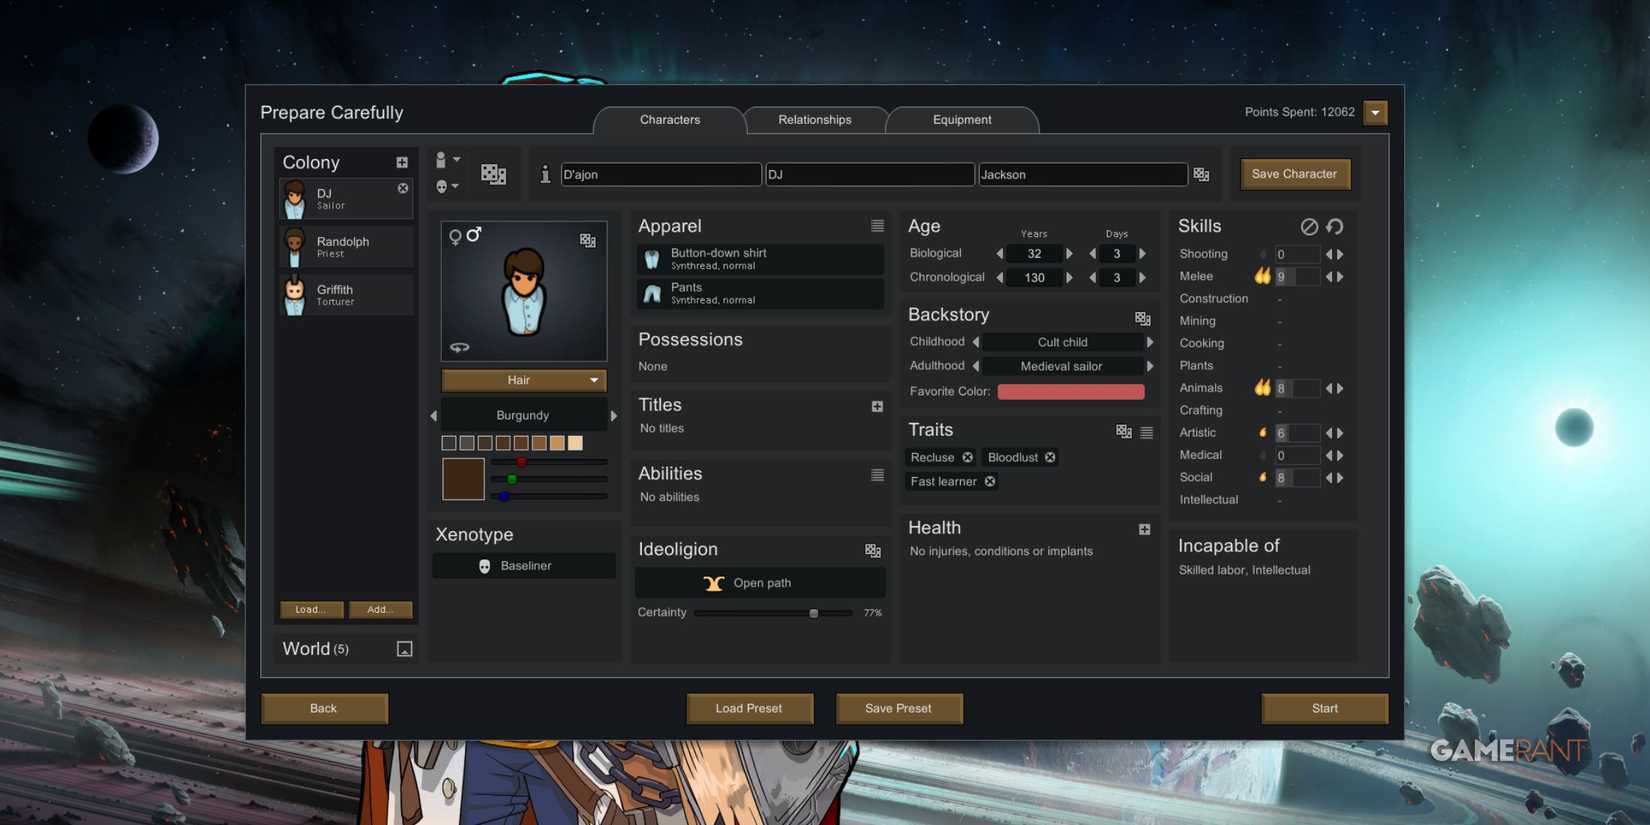Remove the Bloodlust trait

click(1050, 457)
